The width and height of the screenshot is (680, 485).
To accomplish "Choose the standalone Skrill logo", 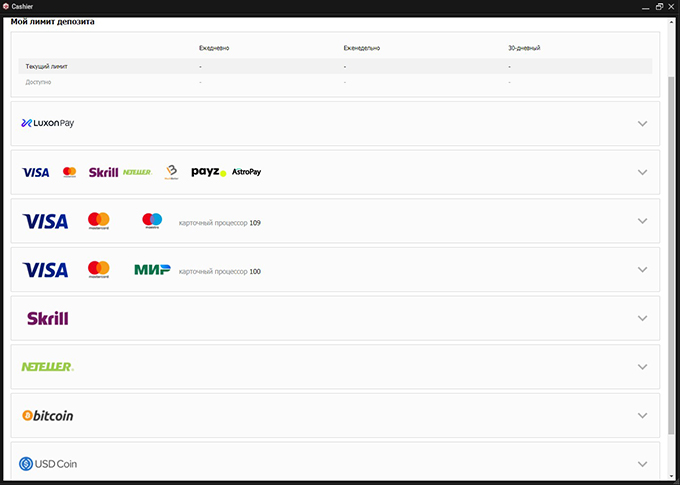I will click(x=47, y=319).
